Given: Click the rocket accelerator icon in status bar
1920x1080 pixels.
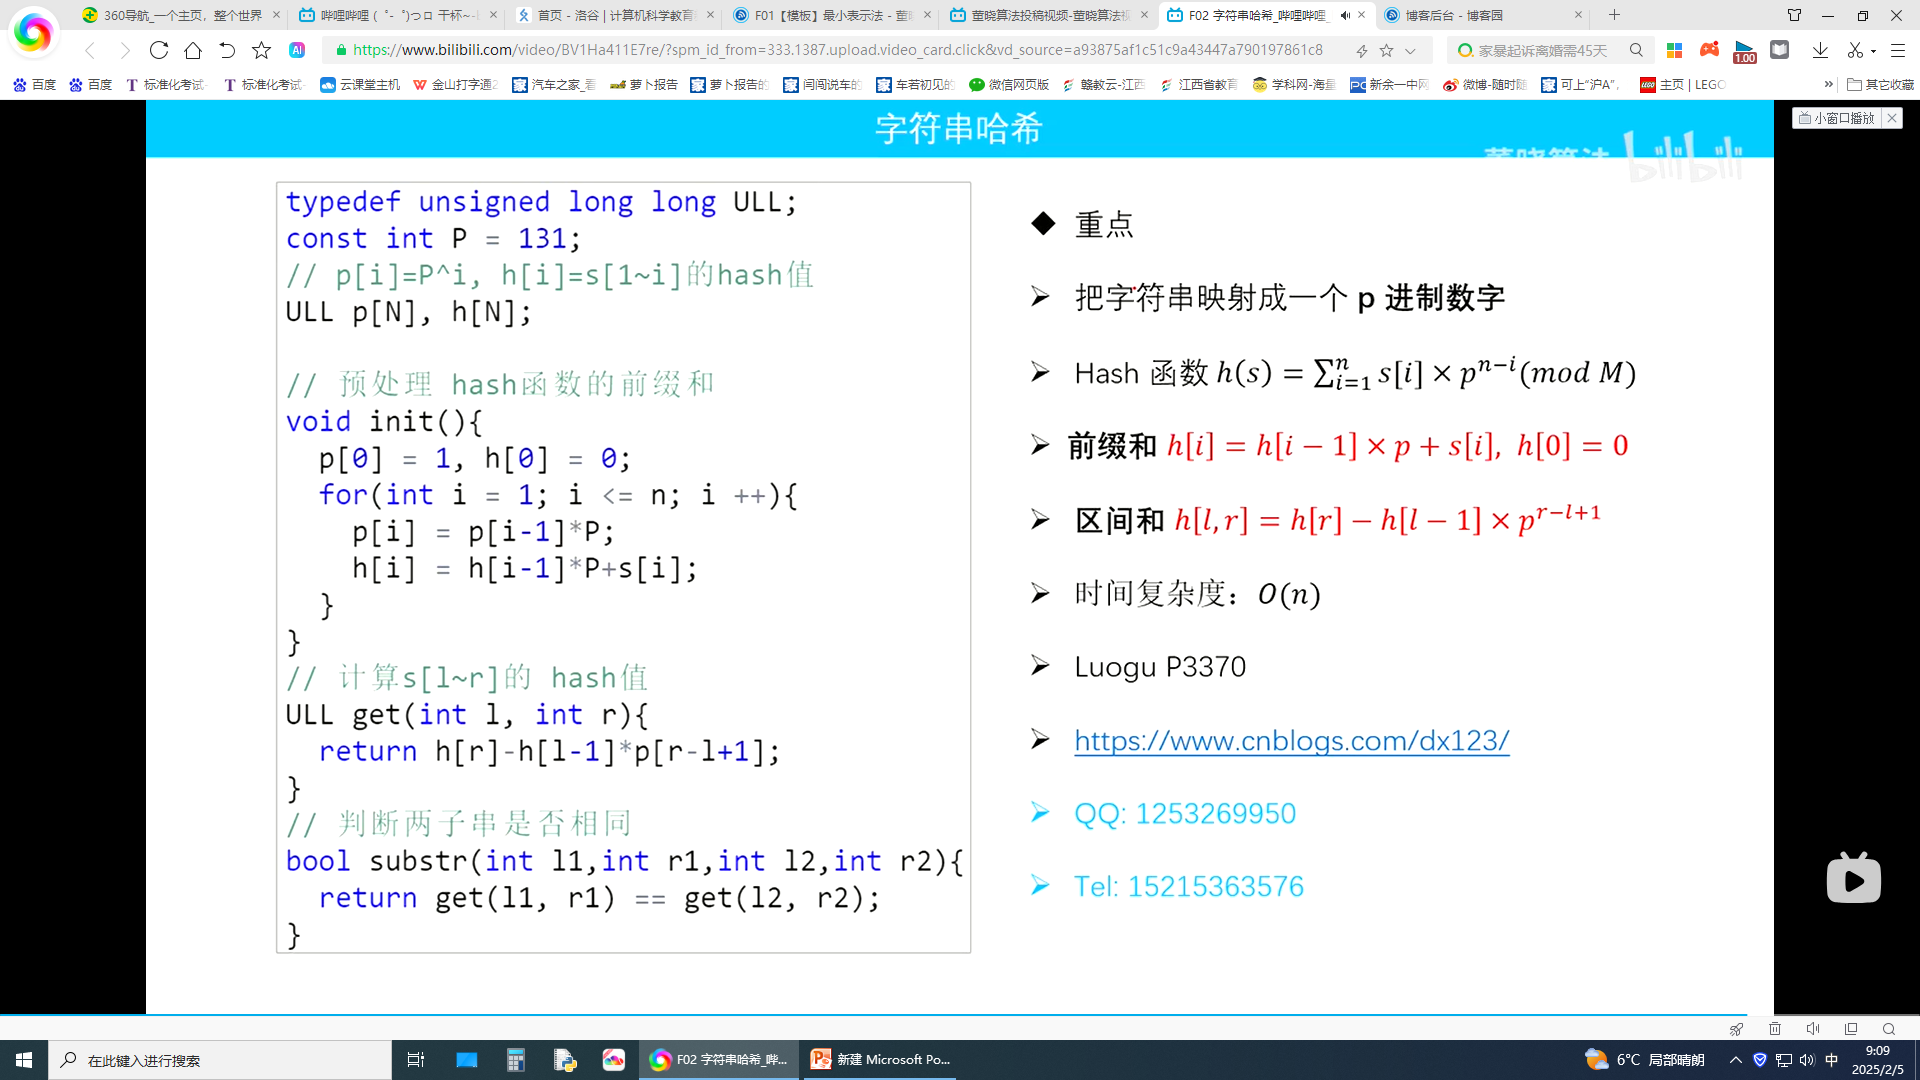Looking at the screenshot, I should (1736, 1029).
